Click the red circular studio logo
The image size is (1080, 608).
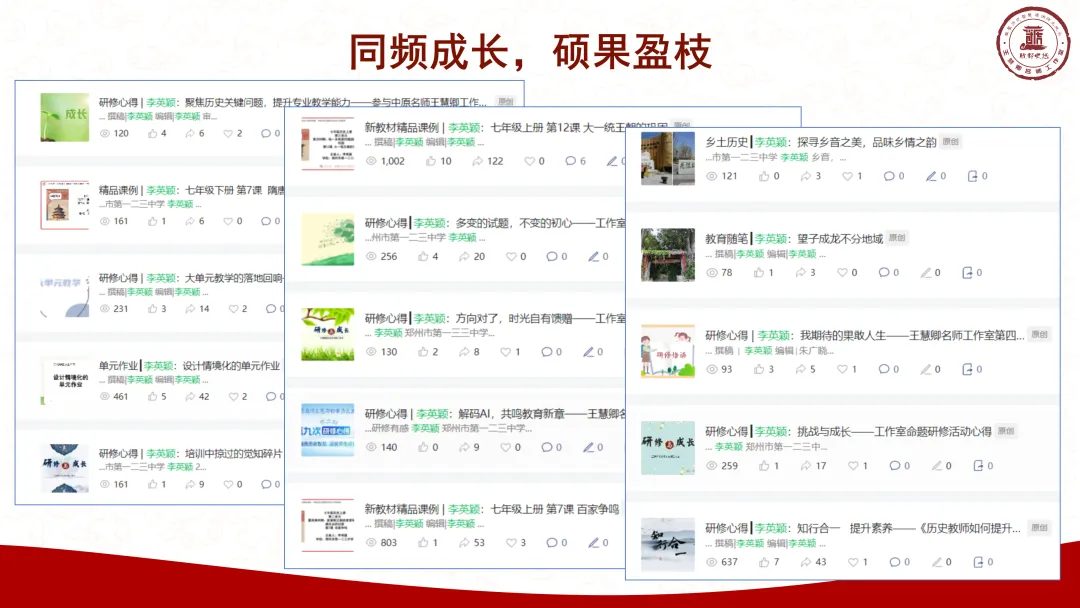click(1033, 44)
